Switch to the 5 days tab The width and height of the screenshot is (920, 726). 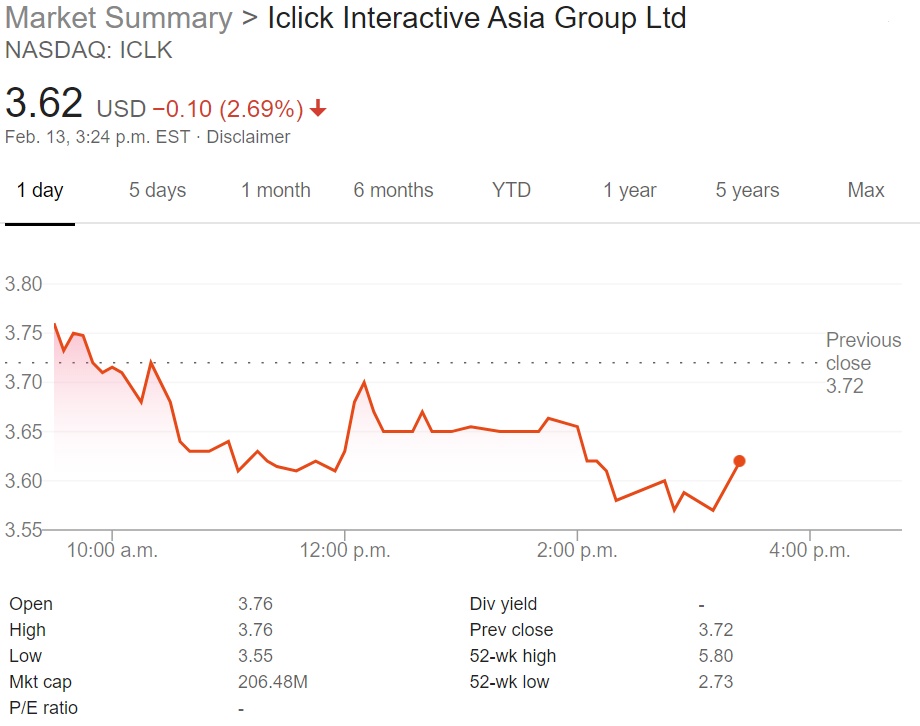click(x=157, y=191)
